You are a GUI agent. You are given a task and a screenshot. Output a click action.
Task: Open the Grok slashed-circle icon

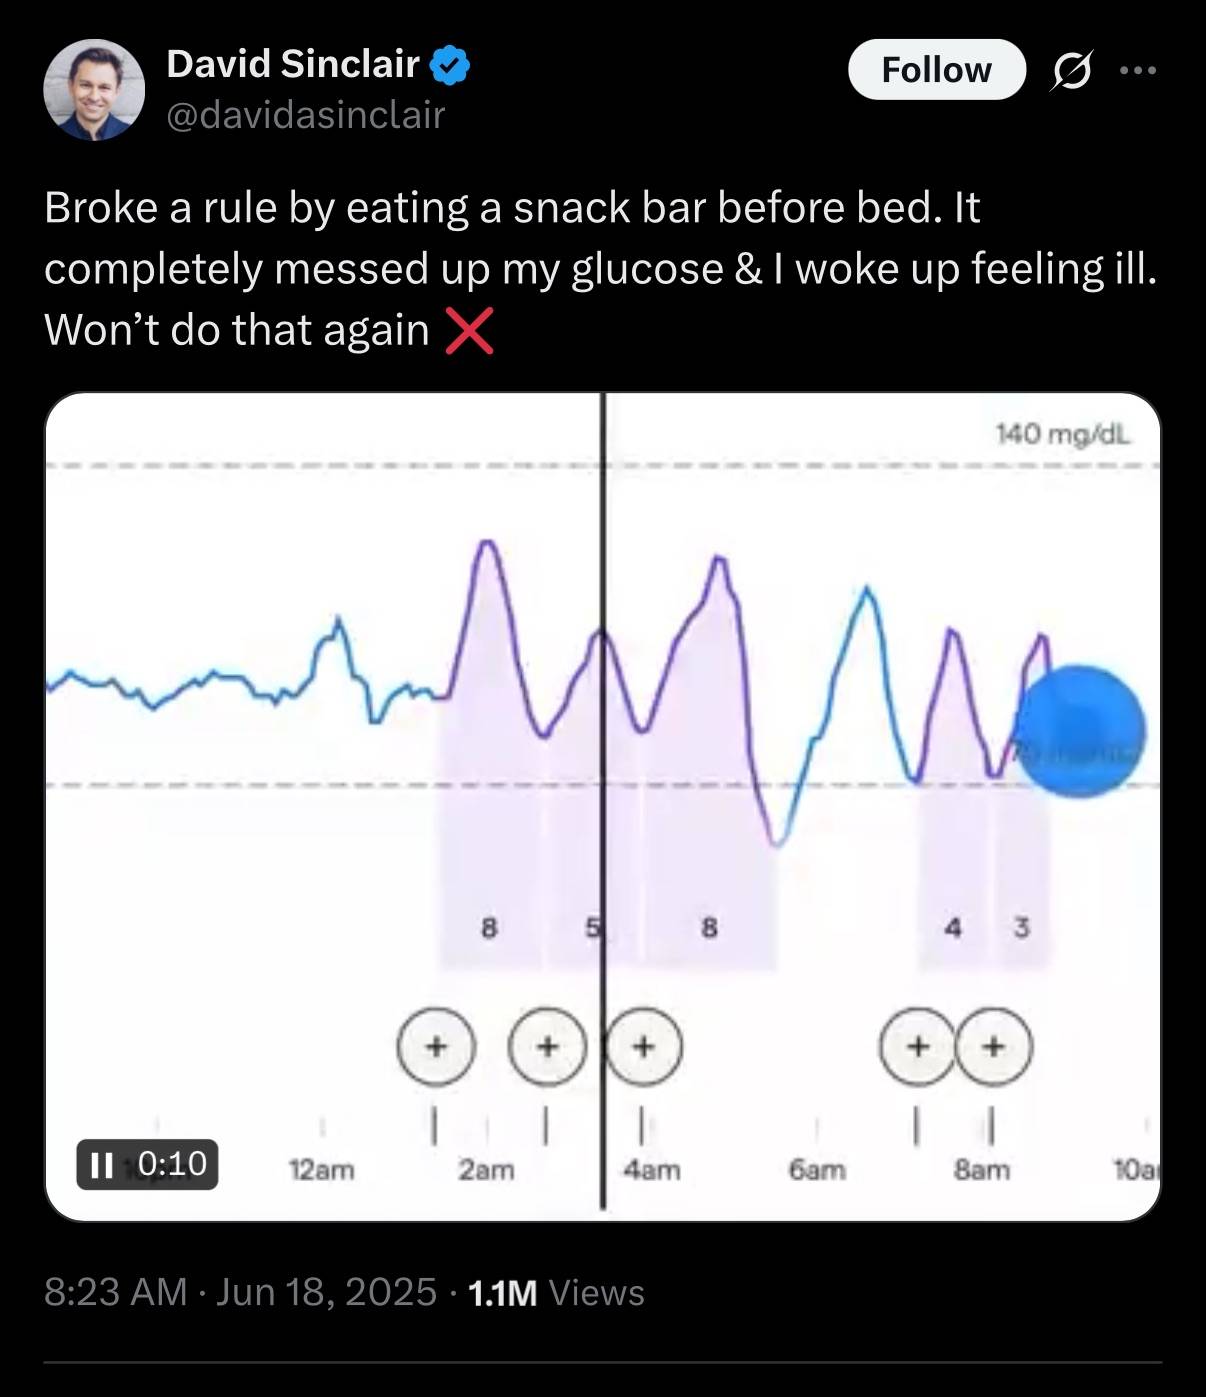tap(1072, 70)
